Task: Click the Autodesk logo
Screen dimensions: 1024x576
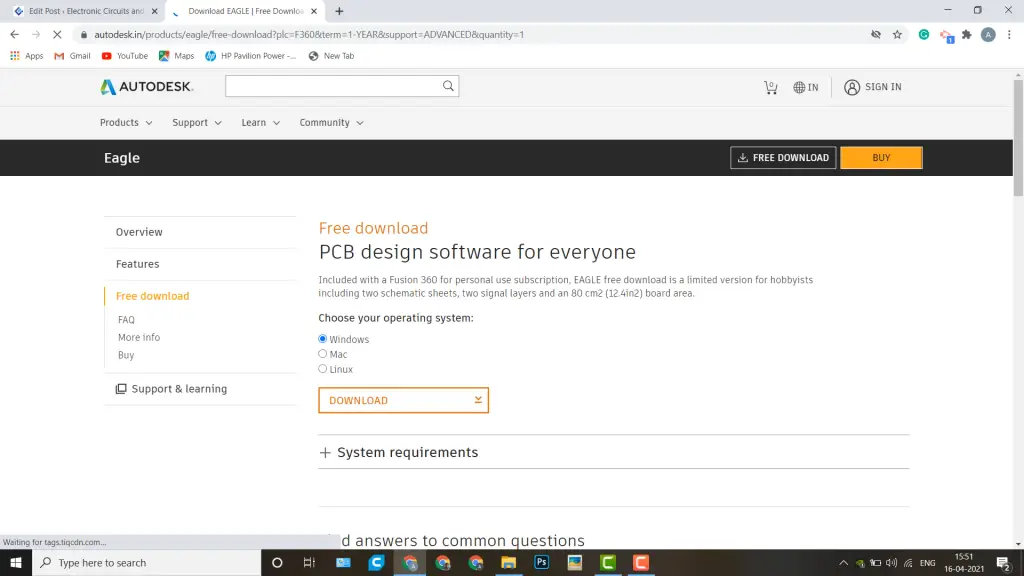Action: [x=147, y=86]
